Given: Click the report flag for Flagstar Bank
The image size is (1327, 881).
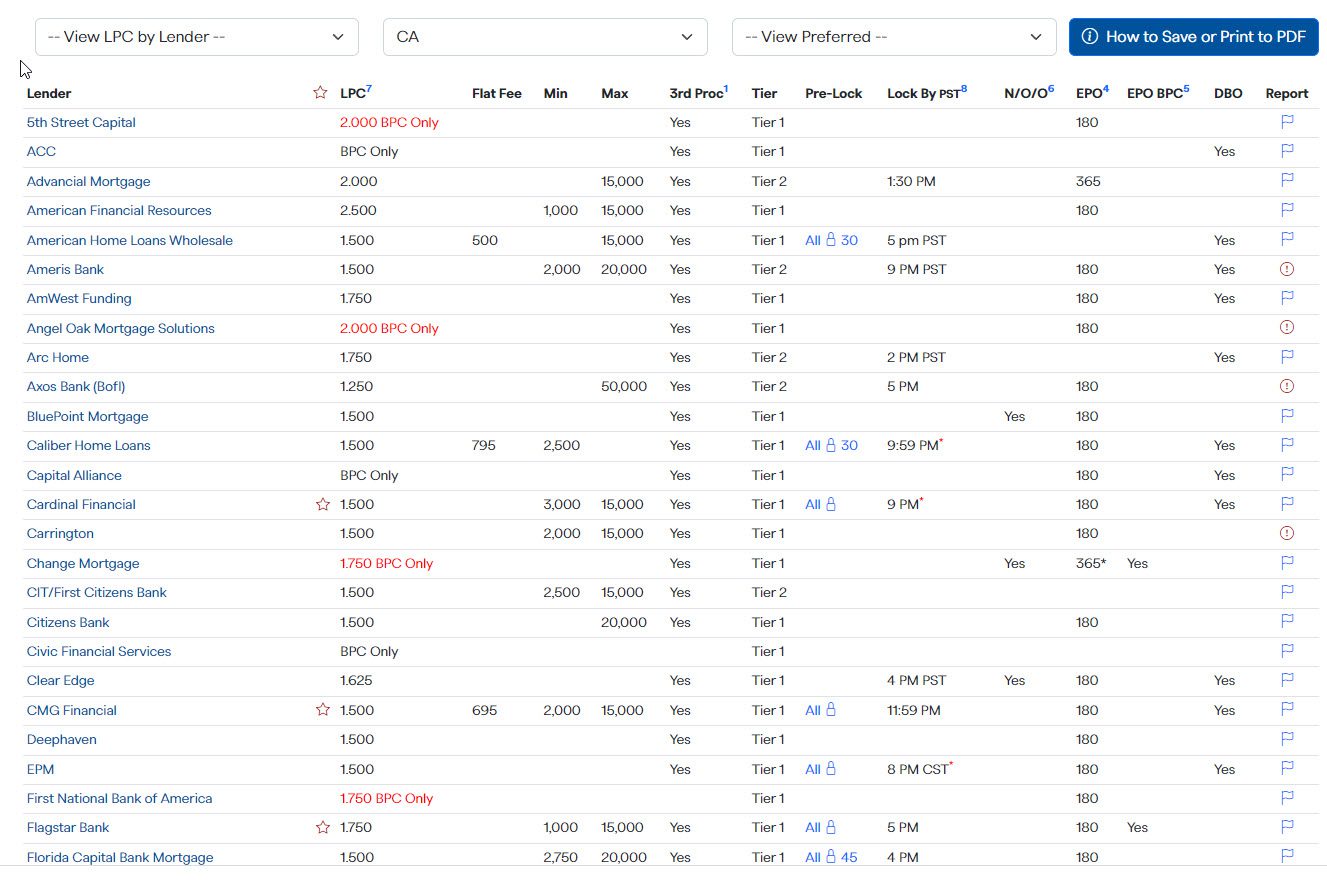Looking at the screenshot, I should 1287,827.
